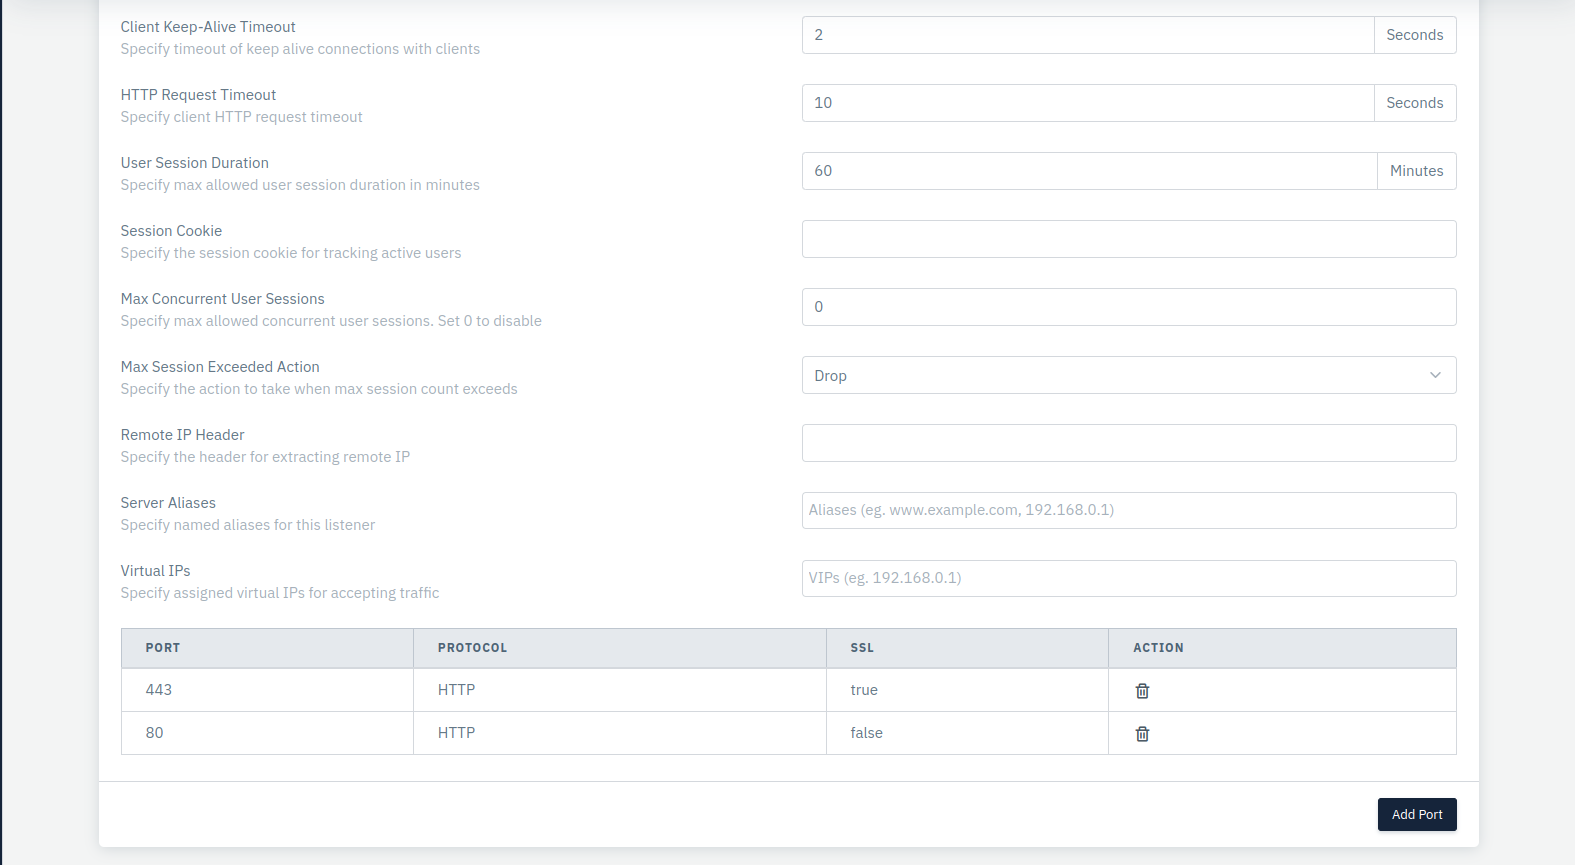The image size is (1575, 865).
Task: Focus the HTTP Request Timeout field
Action: coord(1088,103)
